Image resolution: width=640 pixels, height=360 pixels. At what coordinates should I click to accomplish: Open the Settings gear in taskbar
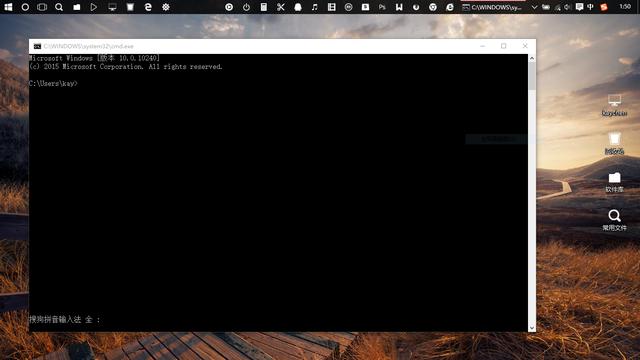[x=166, y=7]
